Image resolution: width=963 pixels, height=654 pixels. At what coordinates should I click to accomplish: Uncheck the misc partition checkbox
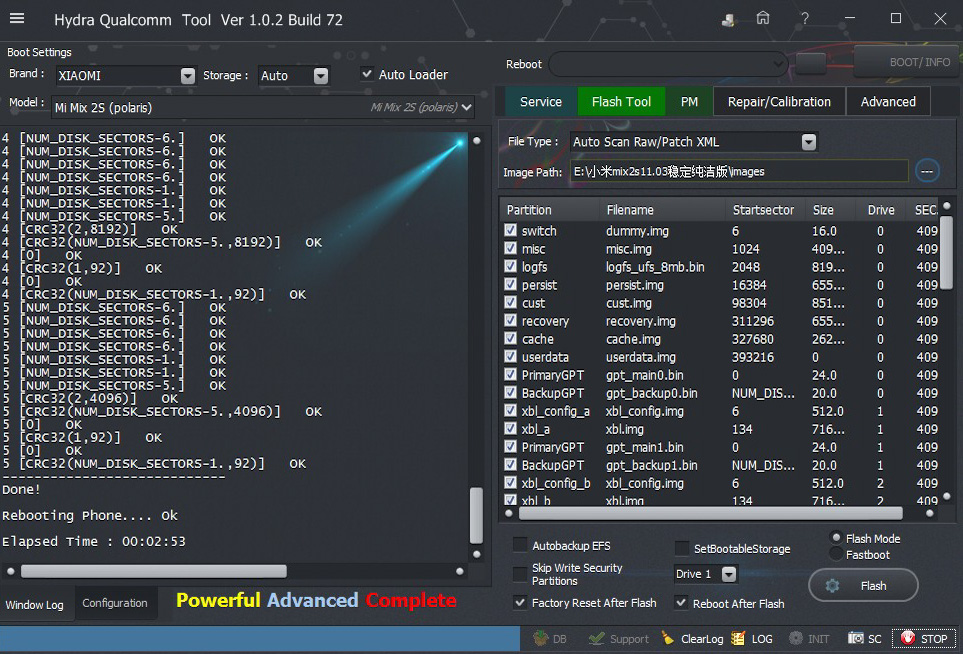click(x=510, y=248)
